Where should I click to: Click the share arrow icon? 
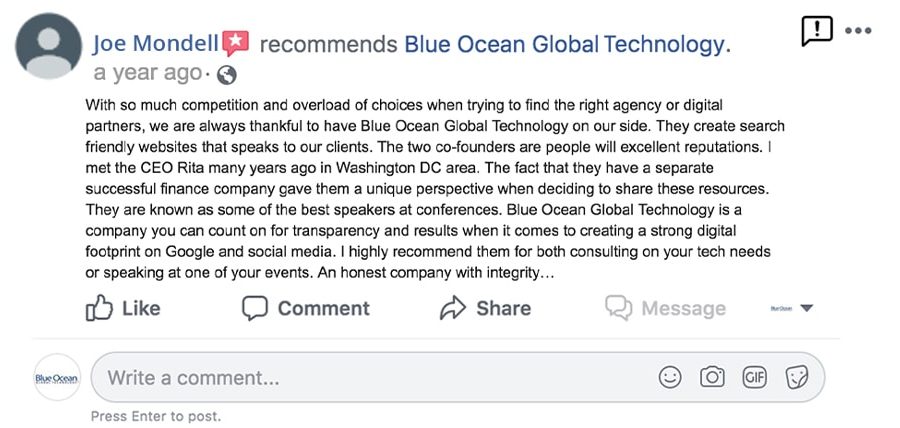[x=453, y=308]
